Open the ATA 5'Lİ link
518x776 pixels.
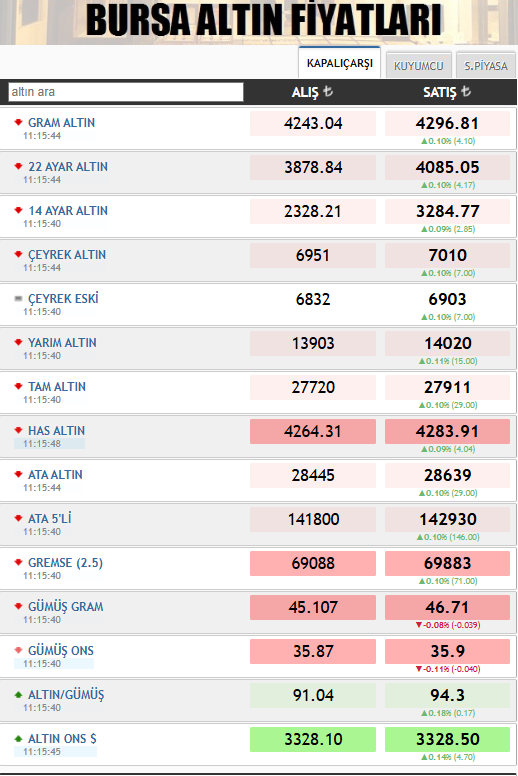(x=49, y=519)
